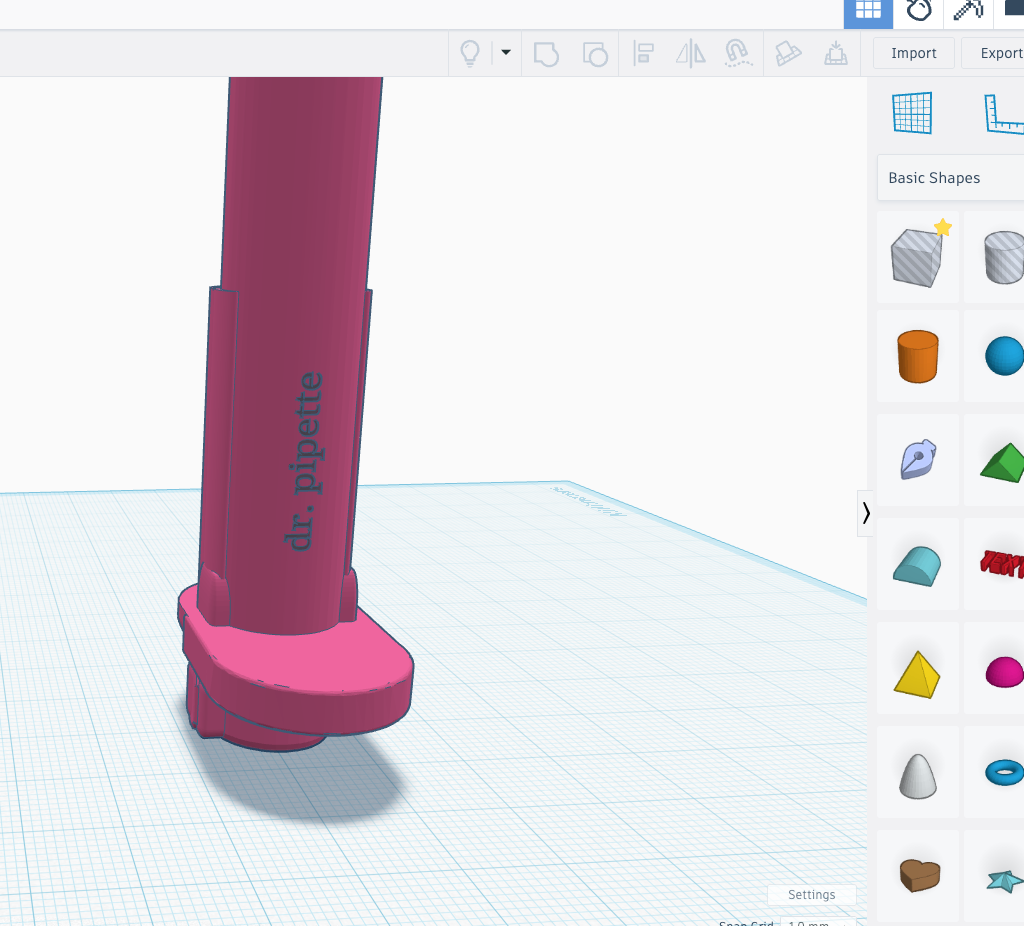The image size is (1024, 926).
Task: Click the Ungroup shapes icon
Action: (x=595, y=54)
